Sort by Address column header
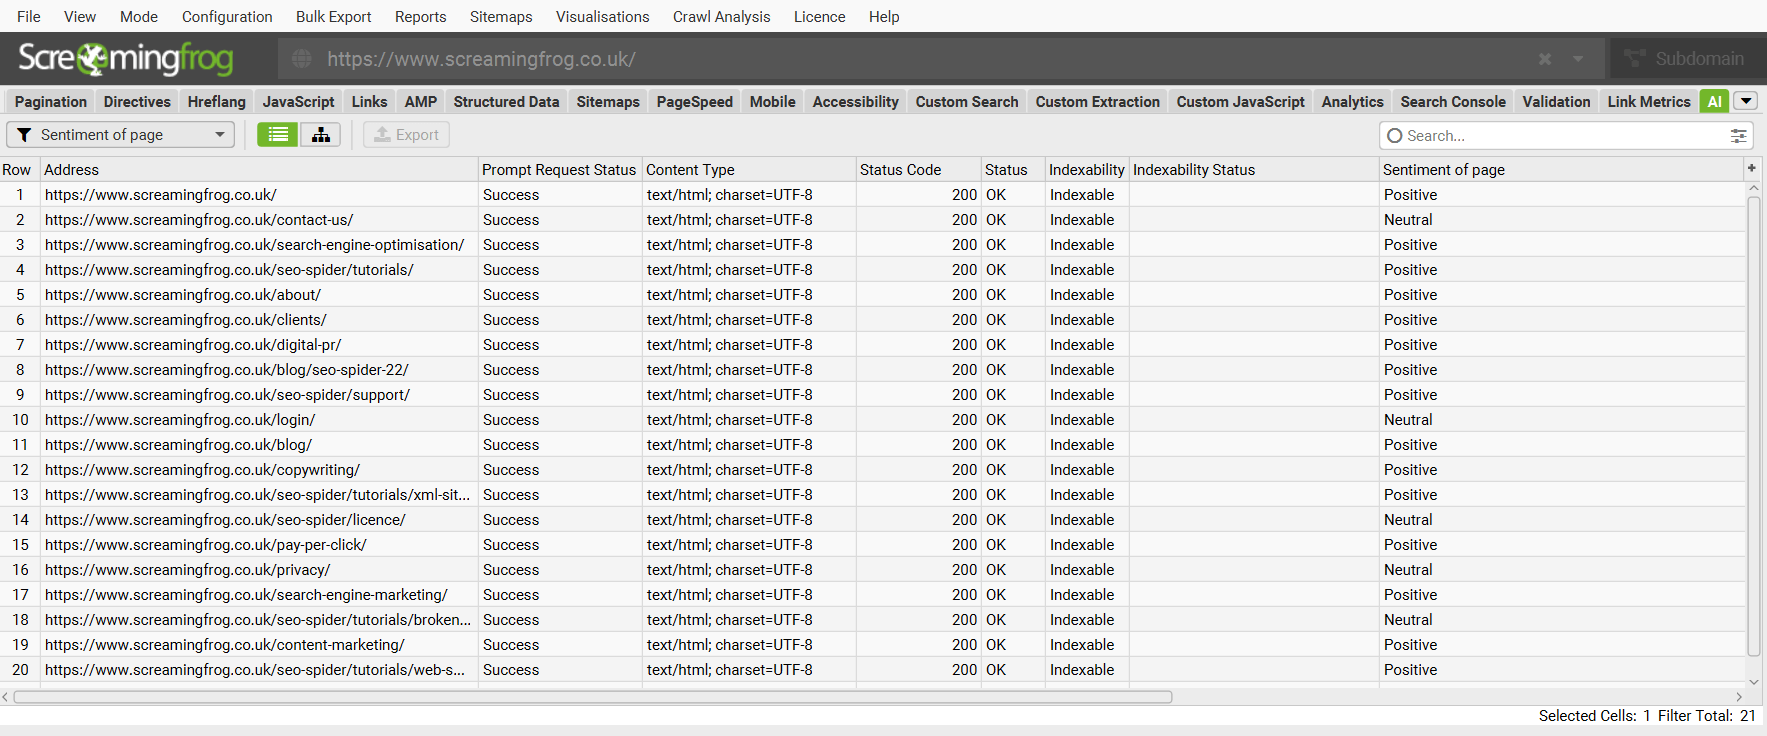The image size is (1767, 736). (259, 169)
